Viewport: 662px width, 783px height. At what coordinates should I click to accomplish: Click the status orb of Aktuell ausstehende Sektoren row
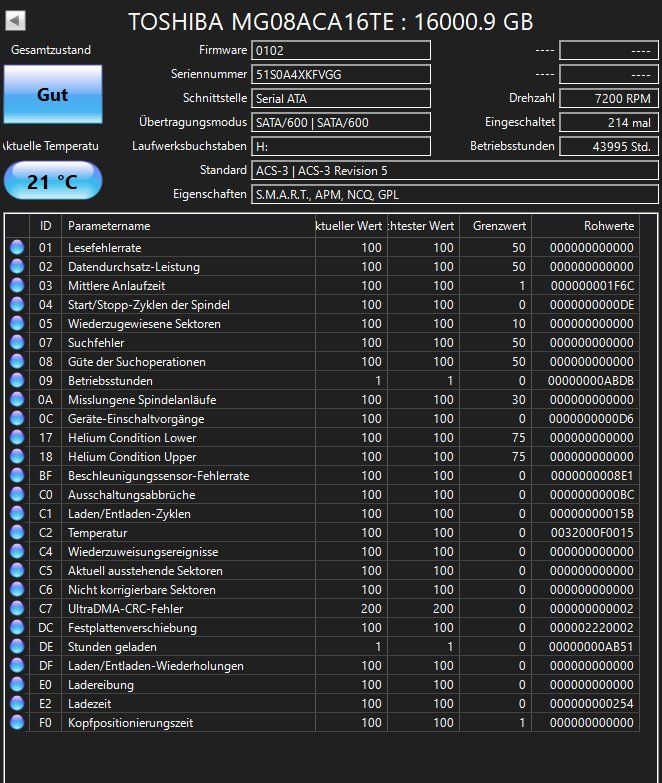point(17,570)
